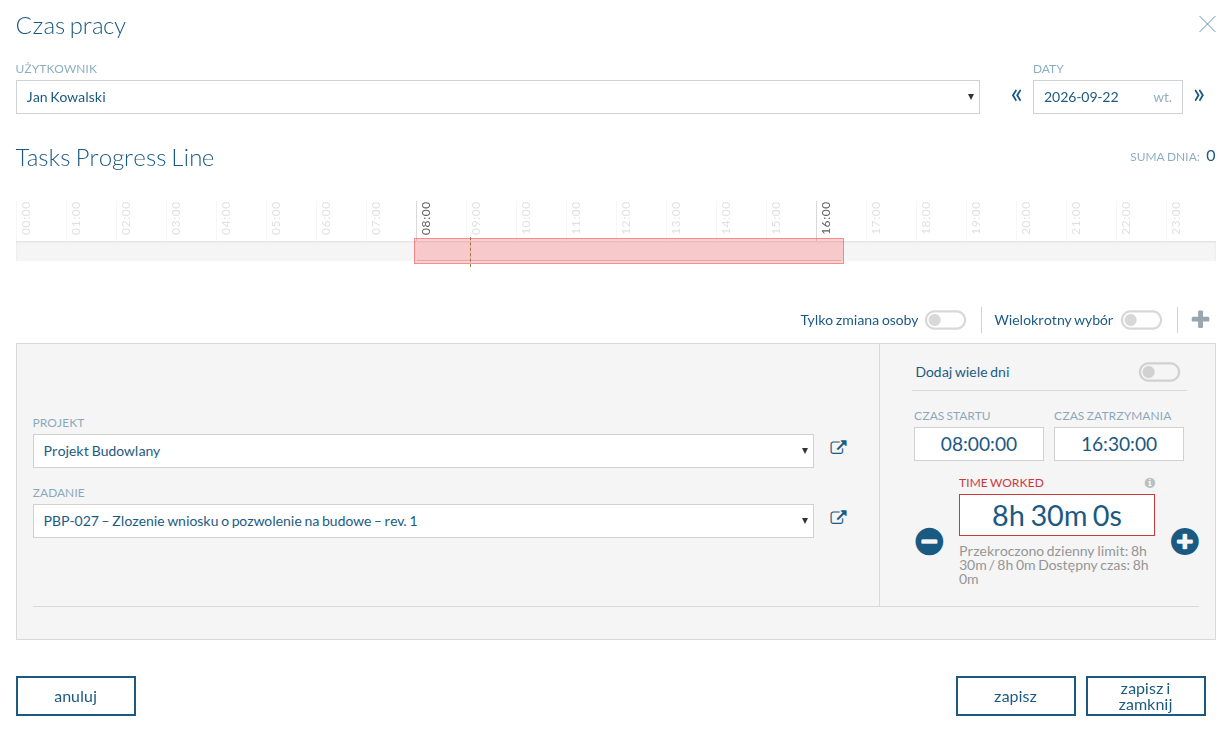
Task: Decrease time worked with minus button
Action: [x=929, y=542]
